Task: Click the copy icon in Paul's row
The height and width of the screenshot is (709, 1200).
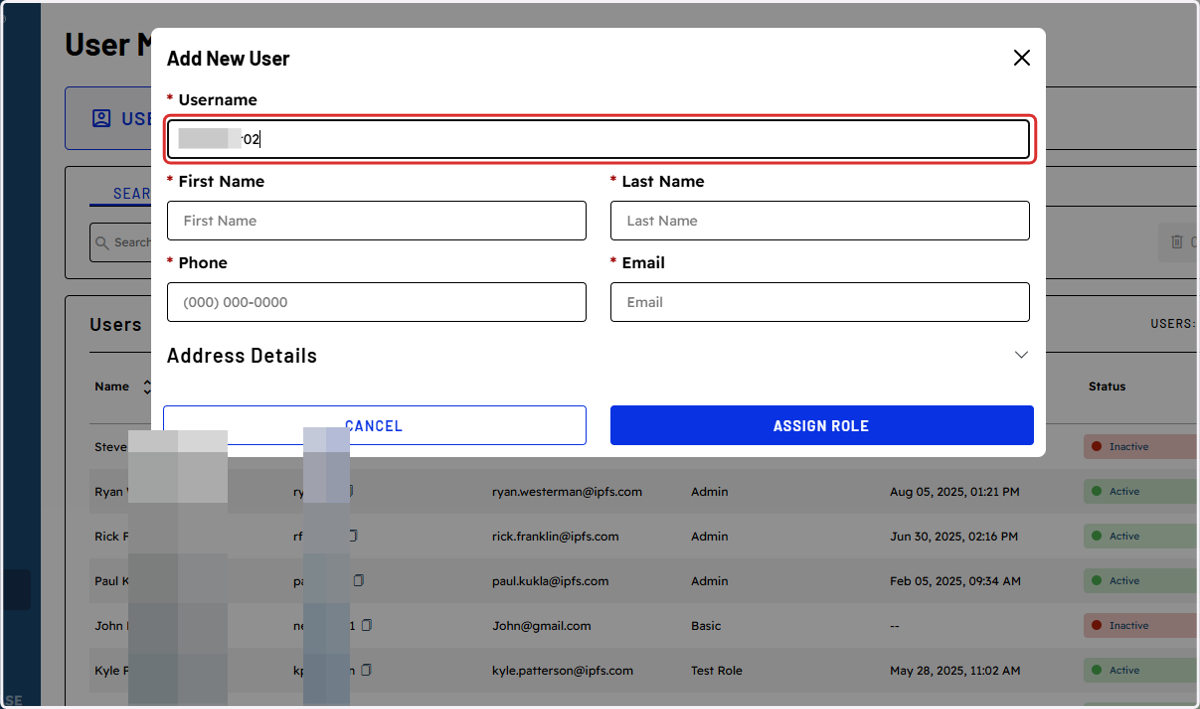Action: [x=359, y=581]
